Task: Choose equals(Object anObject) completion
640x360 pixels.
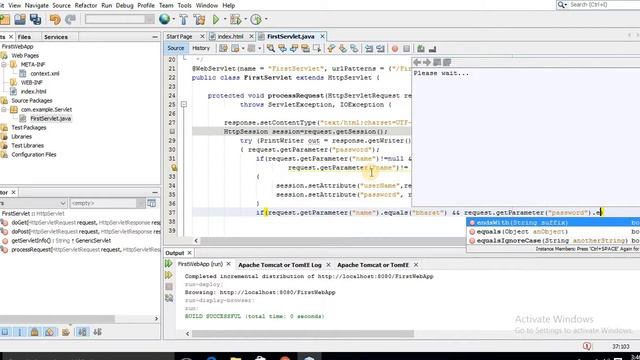Action: [x=553, y=231]
